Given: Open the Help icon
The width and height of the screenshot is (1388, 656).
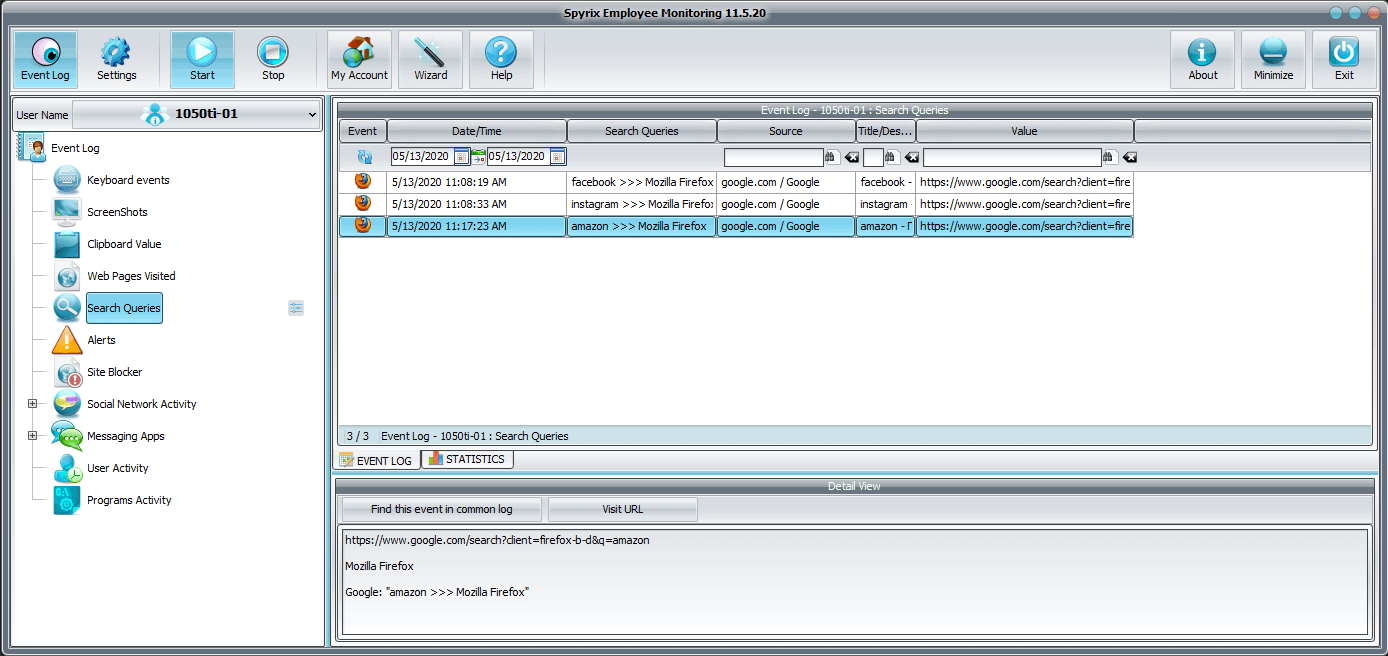Looking at the screenshot, I should point(501,59).
